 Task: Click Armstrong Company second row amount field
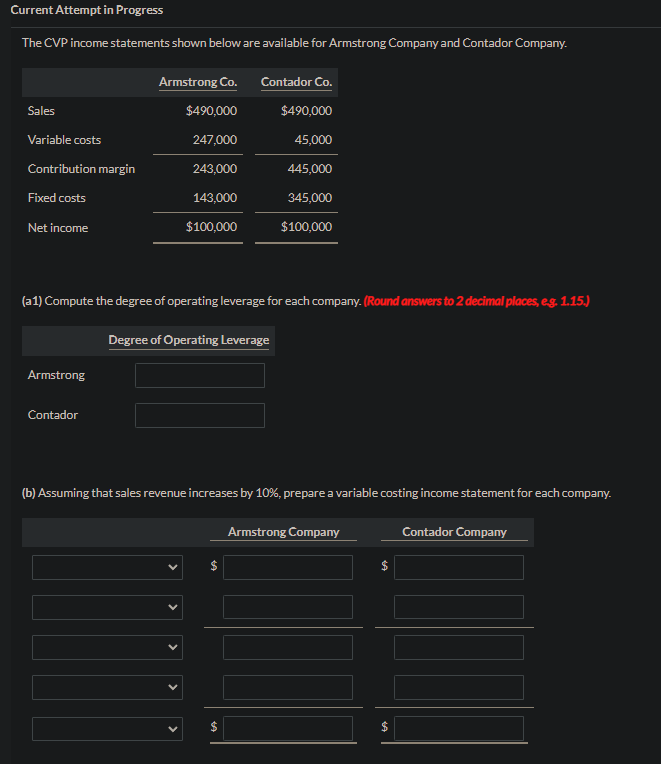288,607
